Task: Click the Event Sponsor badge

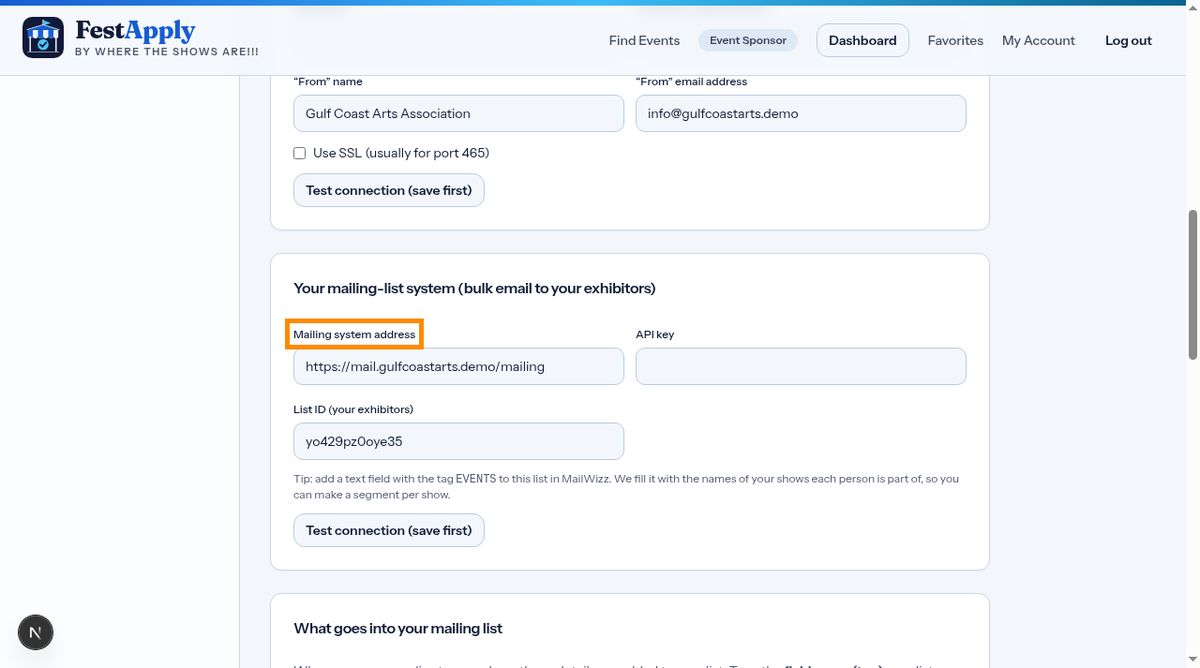Action: (x=748, y=41)
